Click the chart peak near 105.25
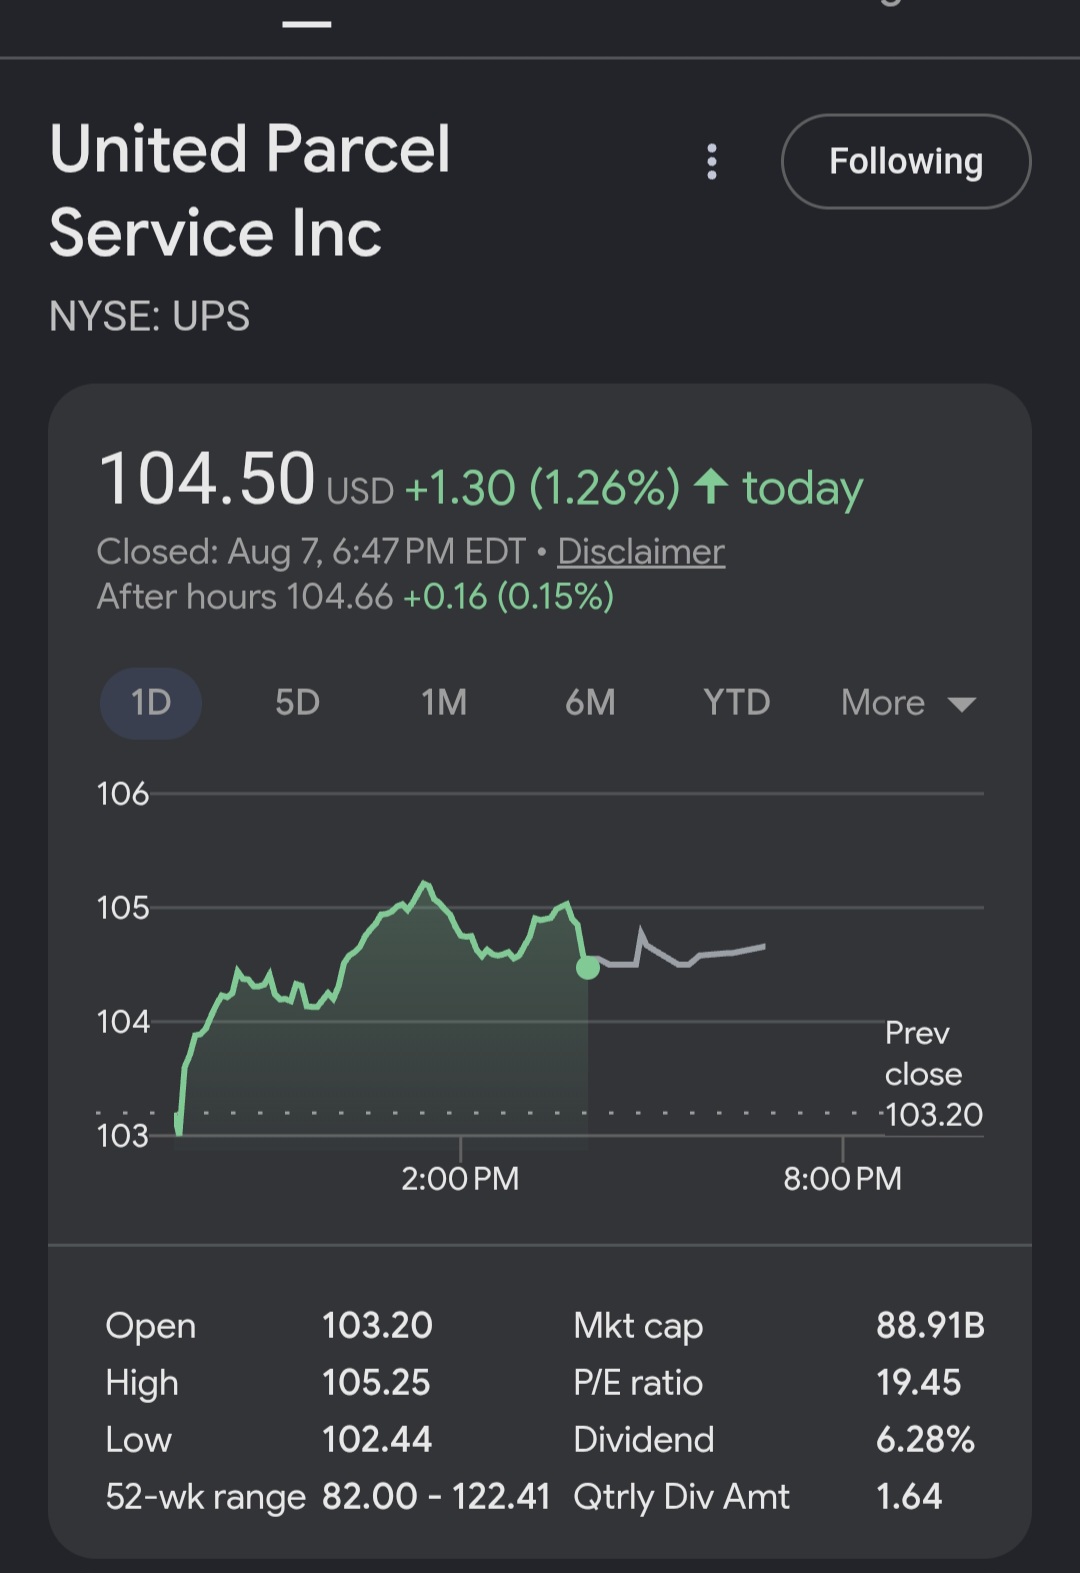 (x=426, y=884)
